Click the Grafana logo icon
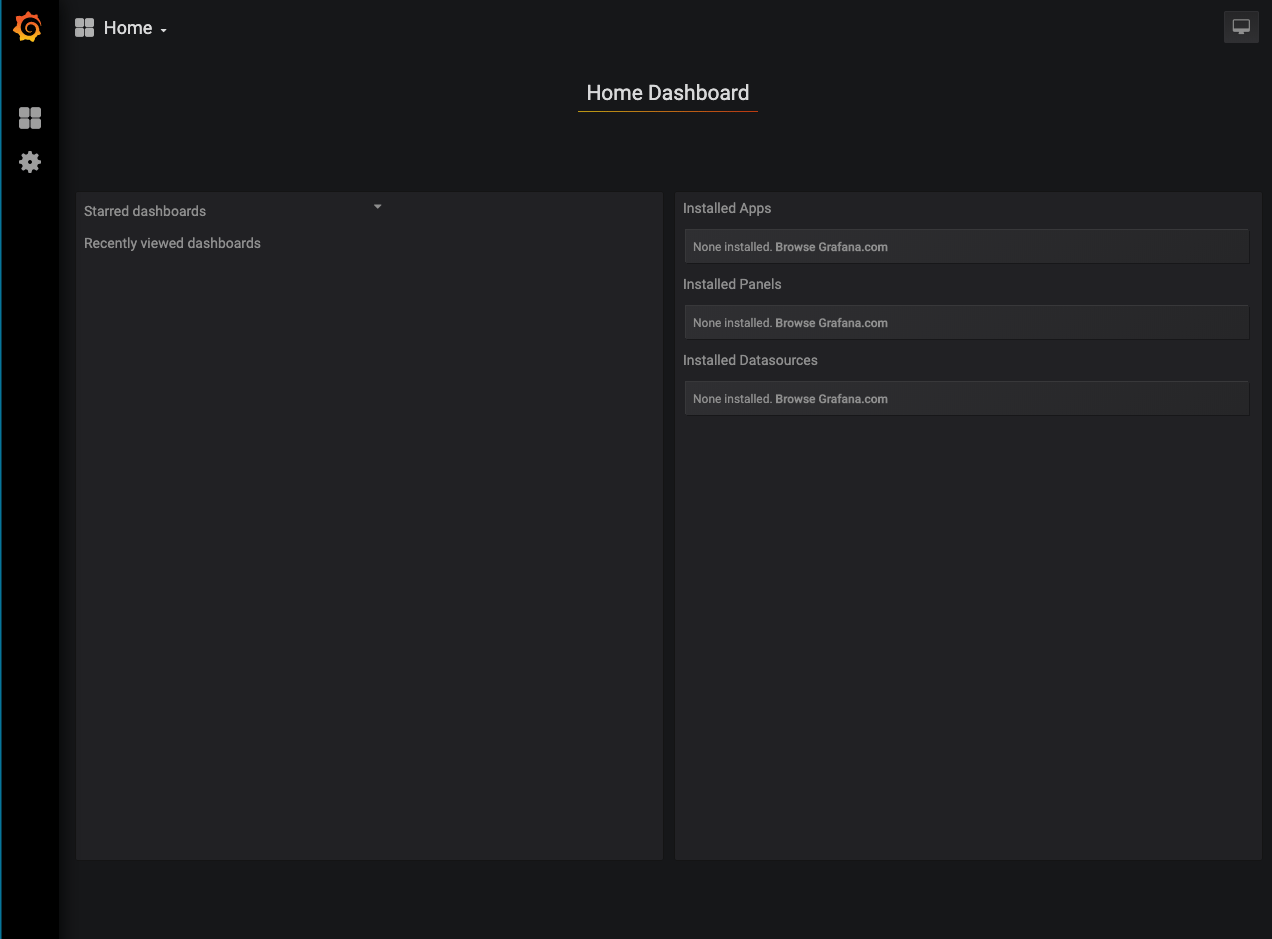The width and height of the screenshot is (1272, 939). [x=28, y=27]
